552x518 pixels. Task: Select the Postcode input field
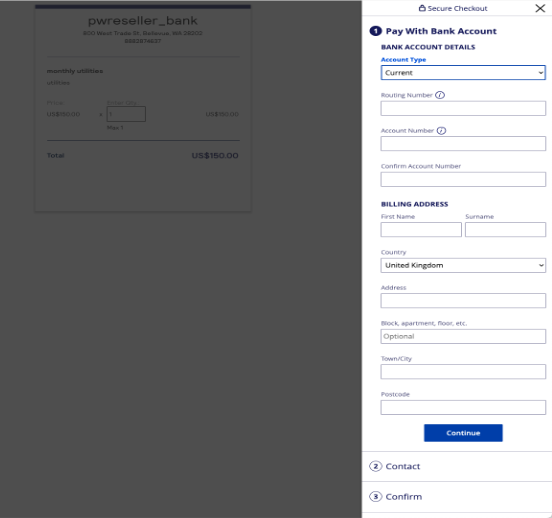coord(463,407)
